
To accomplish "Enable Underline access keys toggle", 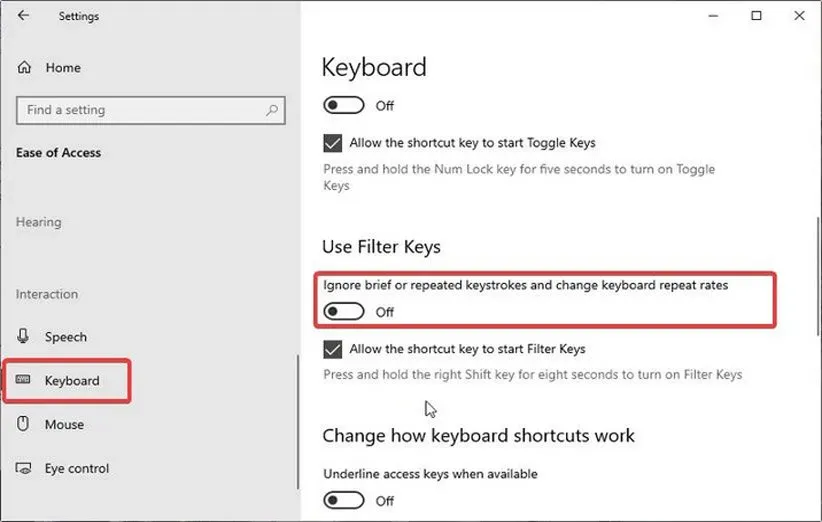I will click(x=344, y=500).
